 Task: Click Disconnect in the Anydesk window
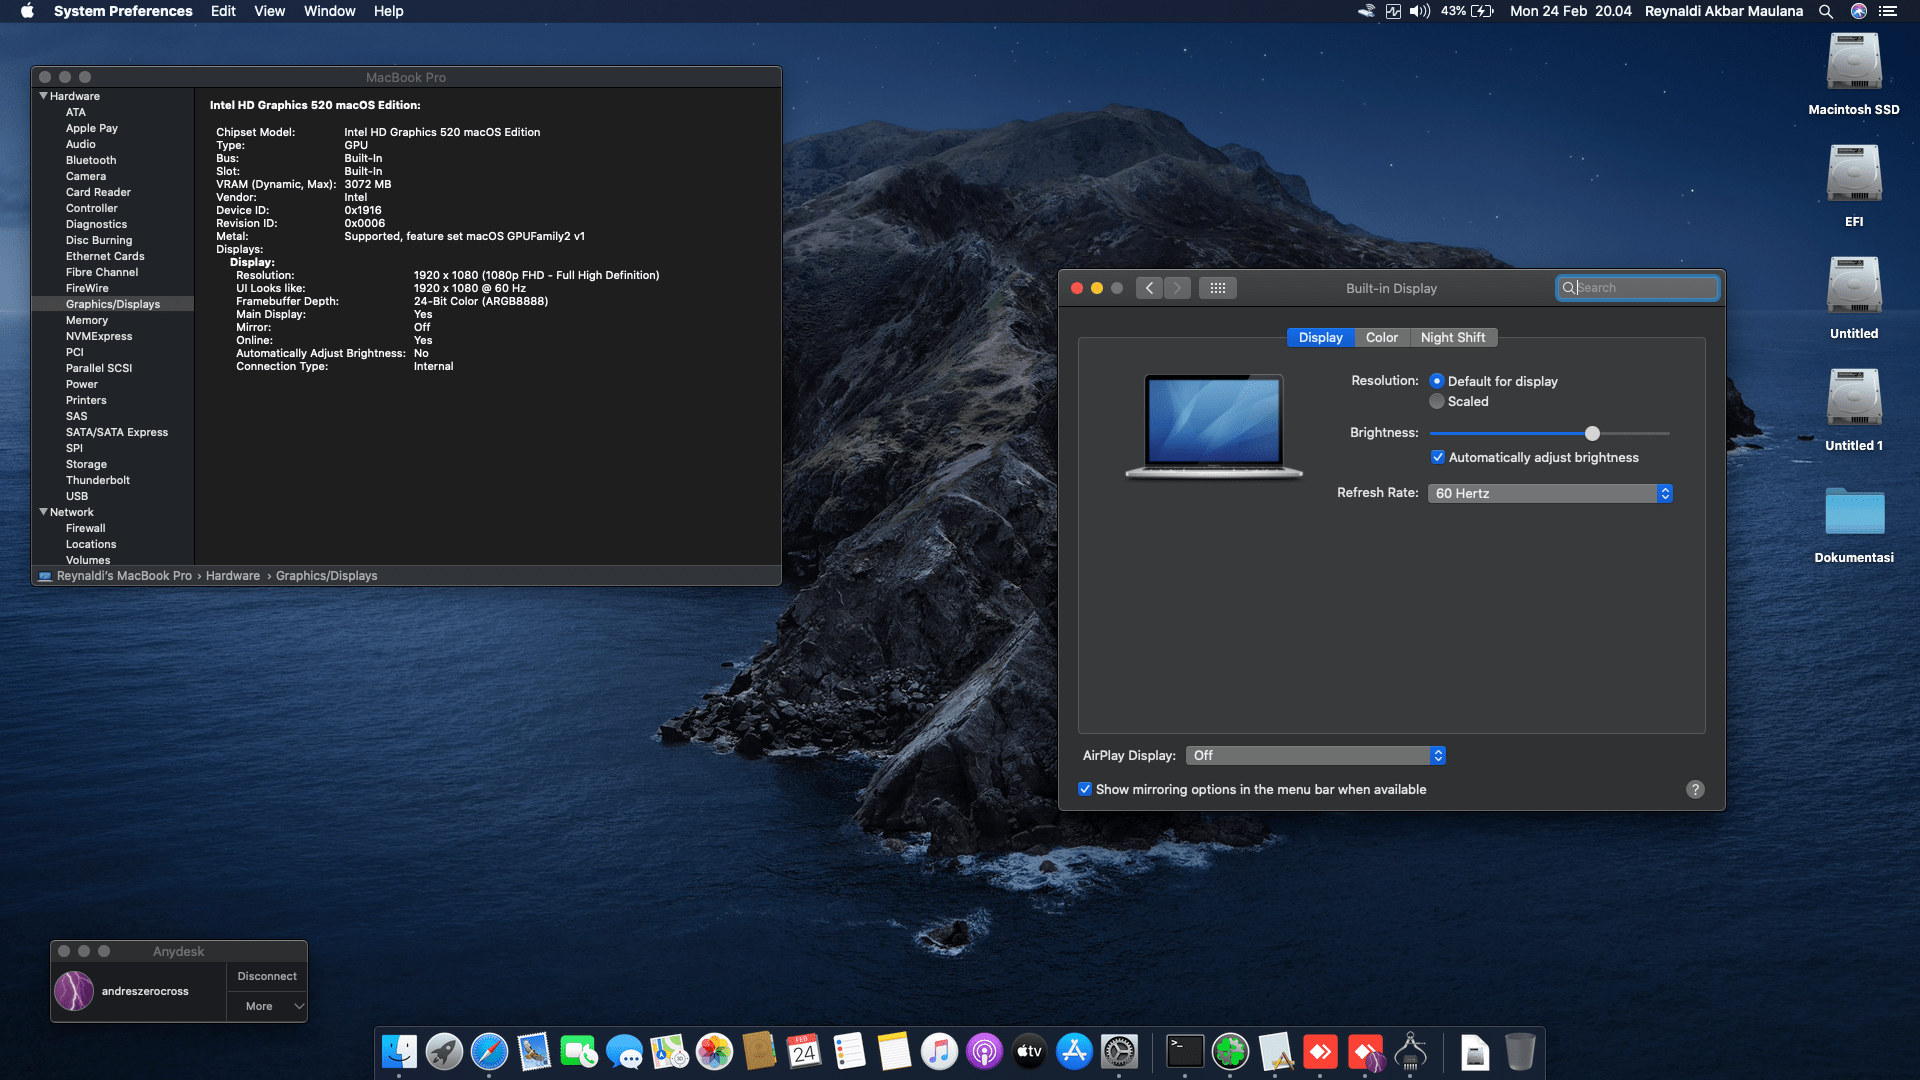point(267,976)
